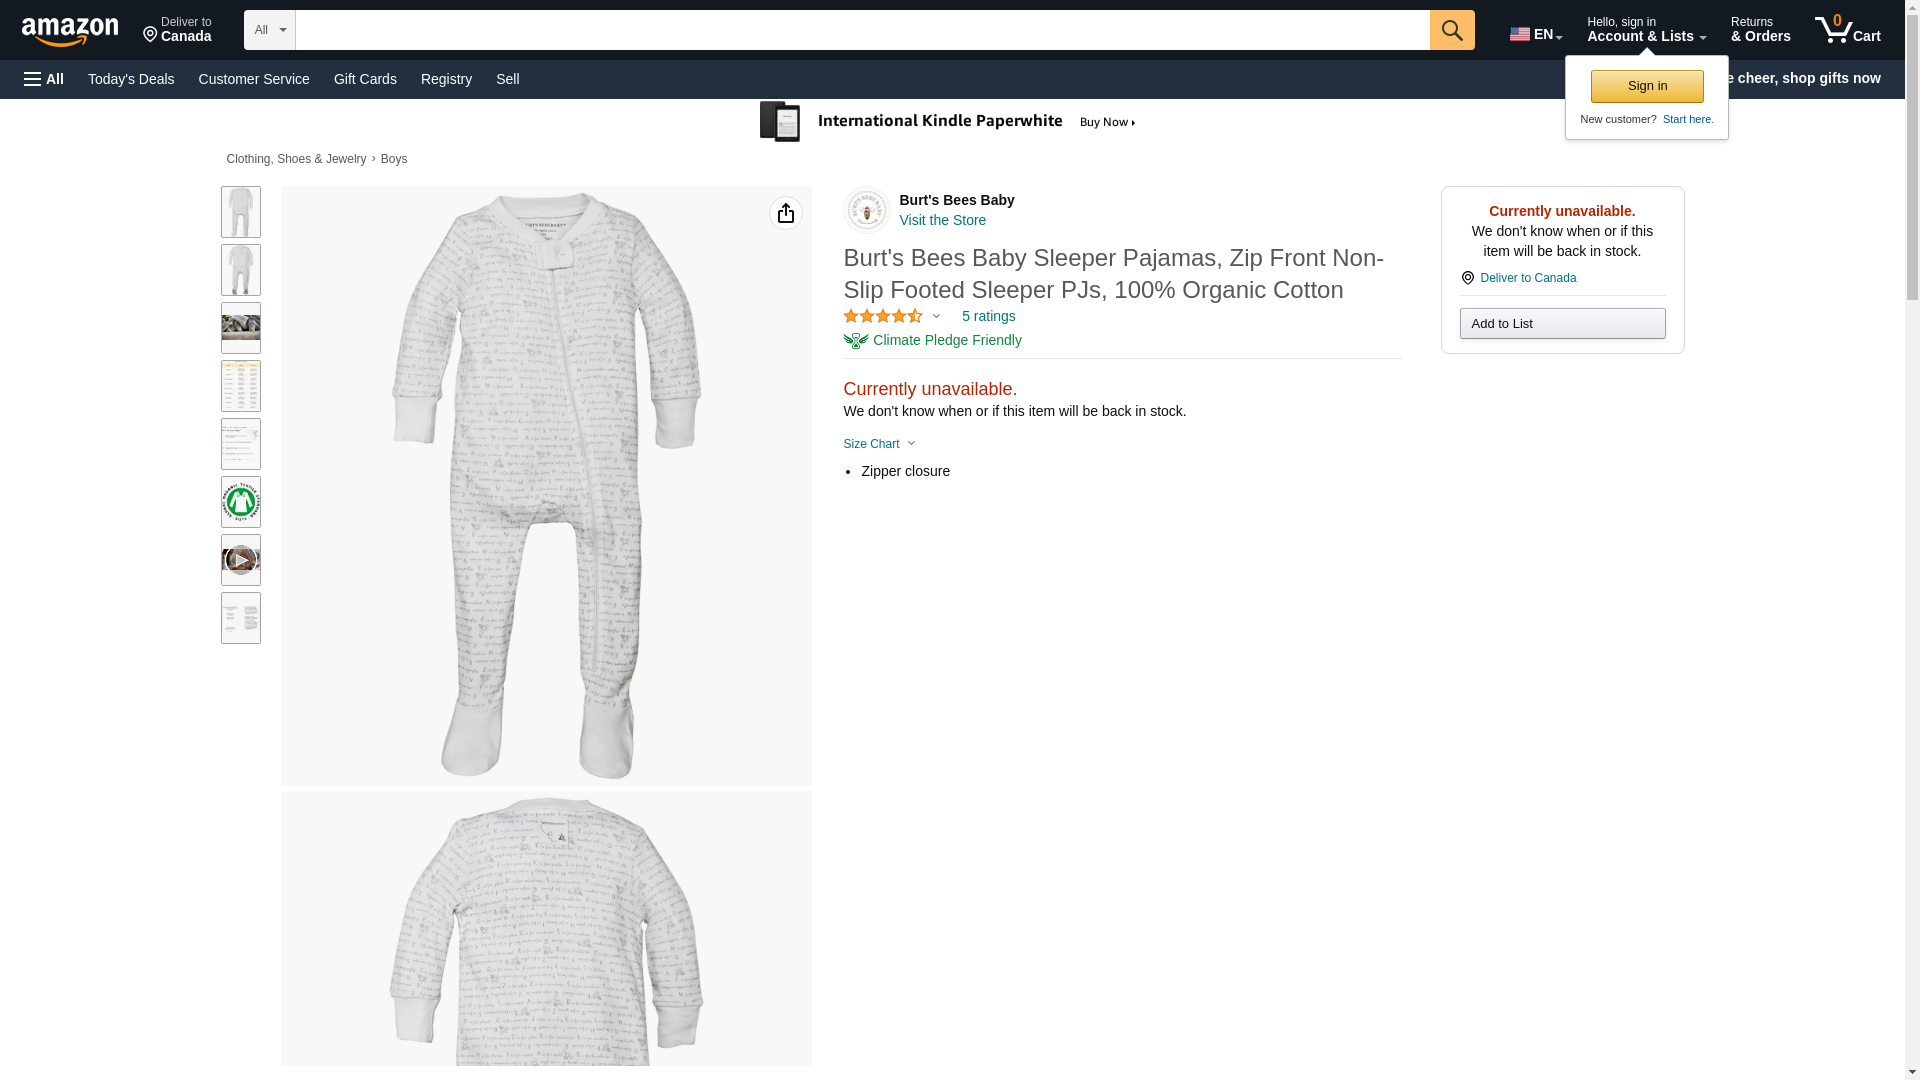
Task: Click the Add to List button
Action: tap(1562, 323)
